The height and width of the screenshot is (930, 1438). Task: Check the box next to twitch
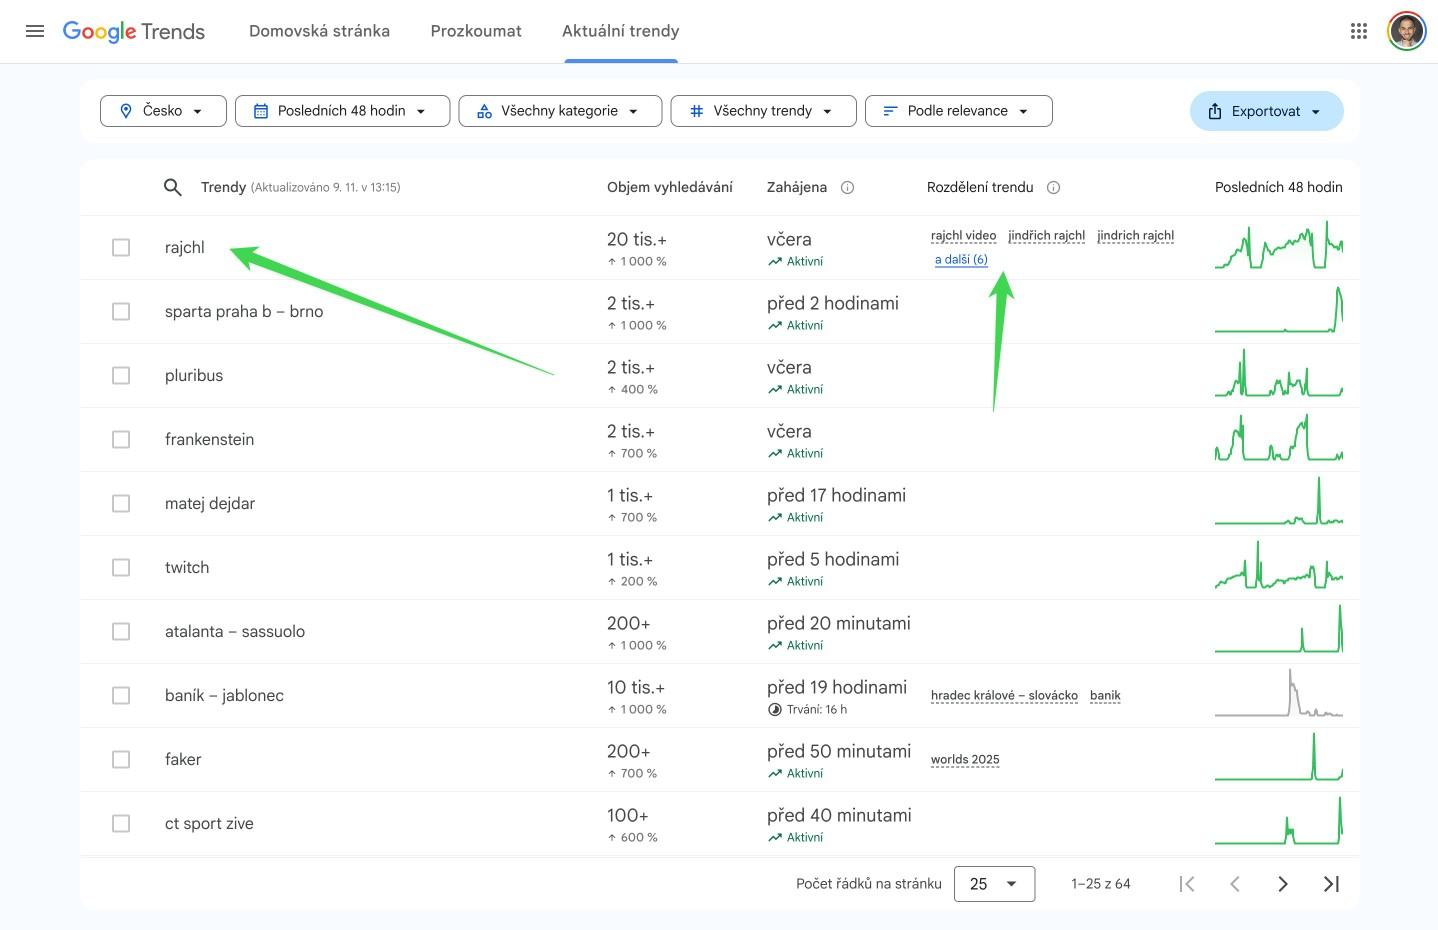pyautogui.click(x=121, y=567)
